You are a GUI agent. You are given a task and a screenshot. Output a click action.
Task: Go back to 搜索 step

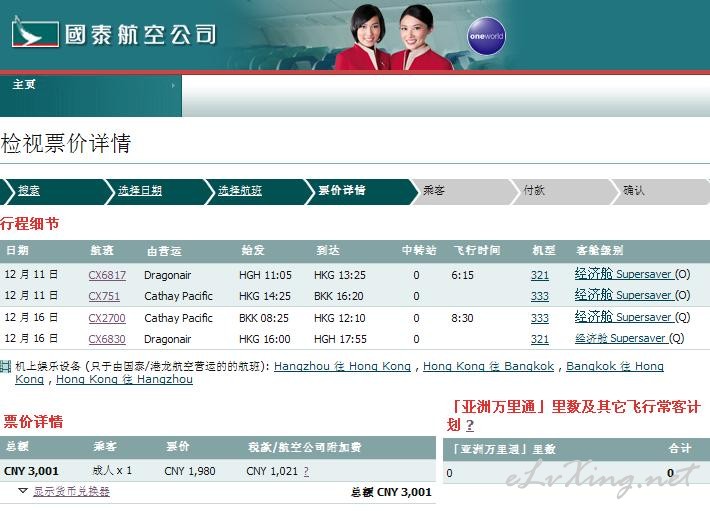point(29,191)
